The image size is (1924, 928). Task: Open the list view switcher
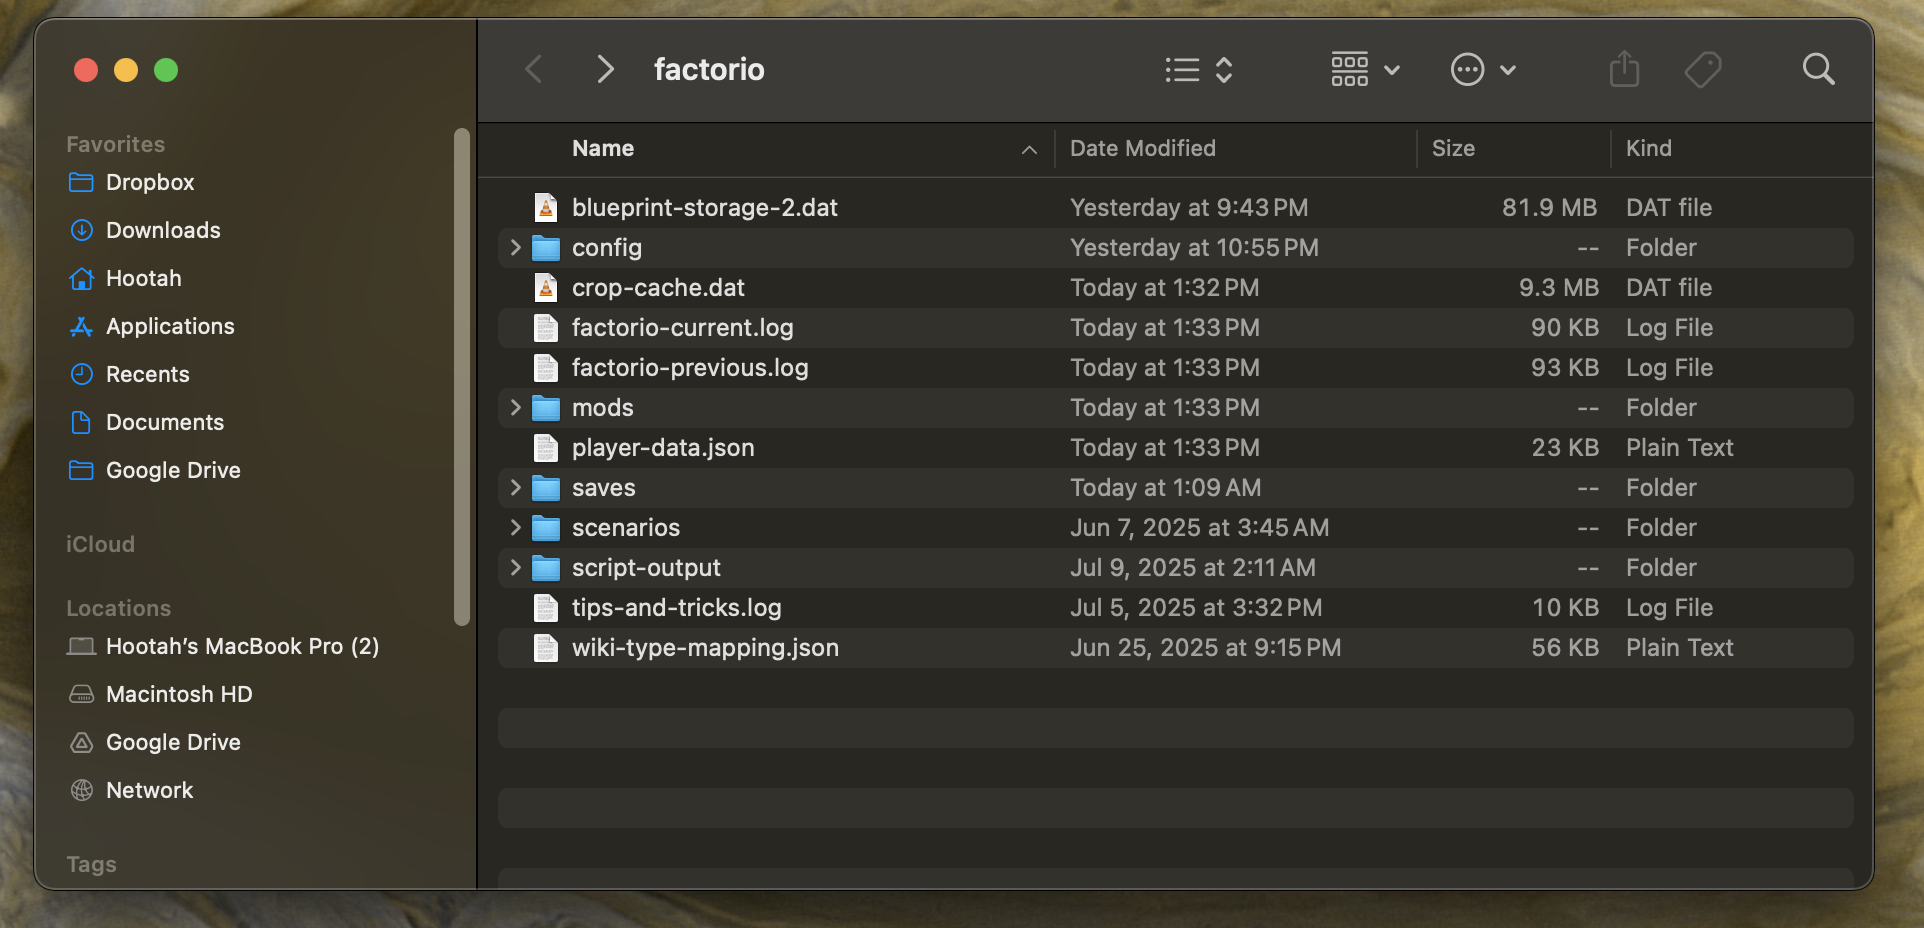(x=1199, y=69)
